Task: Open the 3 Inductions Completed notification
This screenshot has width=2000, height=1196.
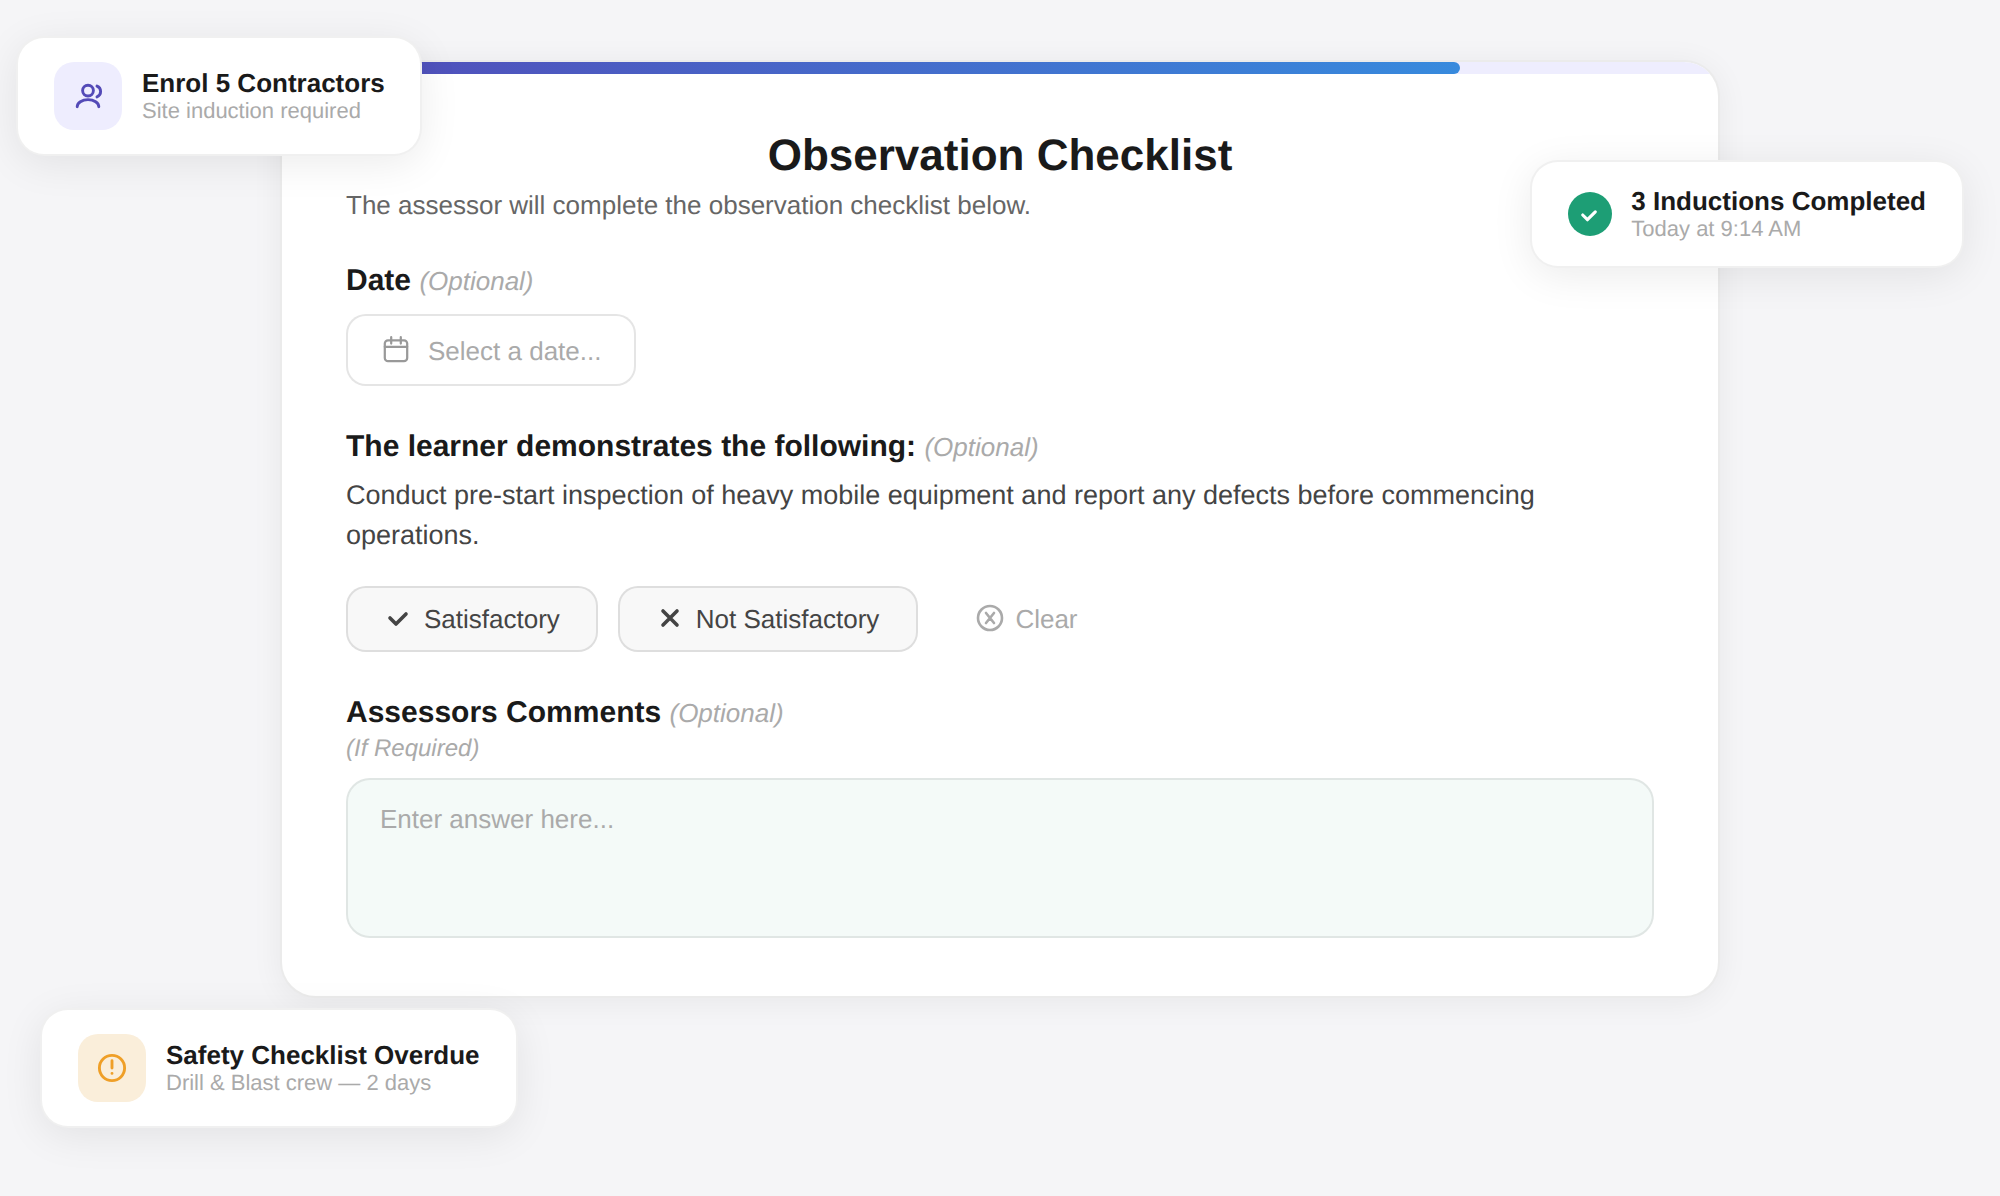Action: (x=1747, y=214)
